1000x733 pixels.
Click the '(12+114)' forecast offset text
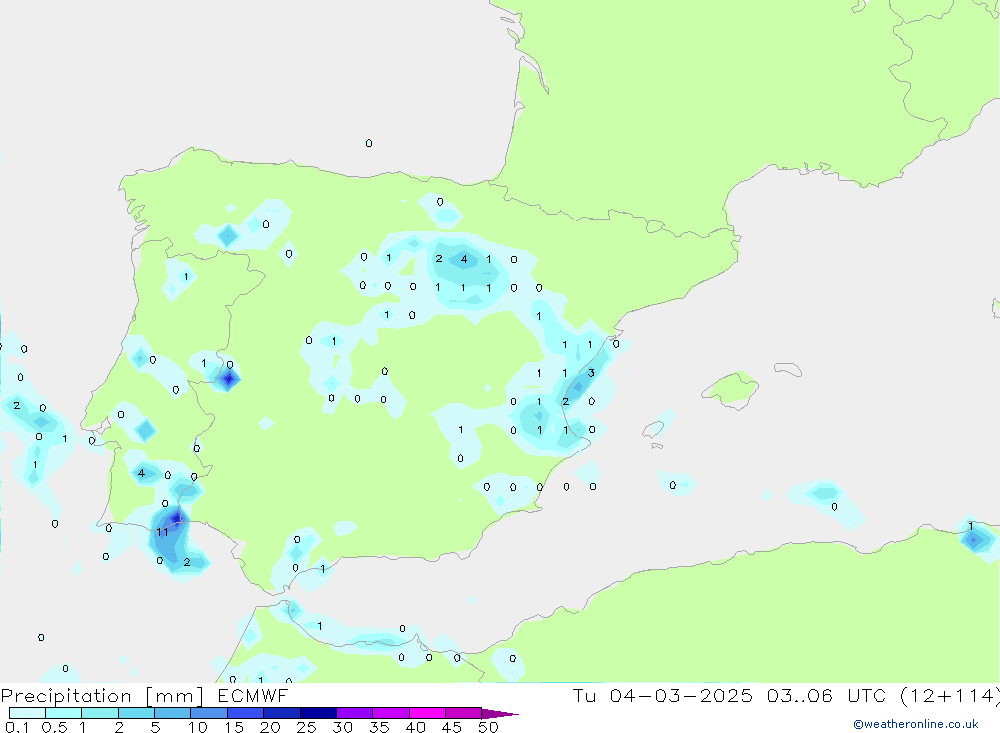pyautogui.click(x=950, y=696)
